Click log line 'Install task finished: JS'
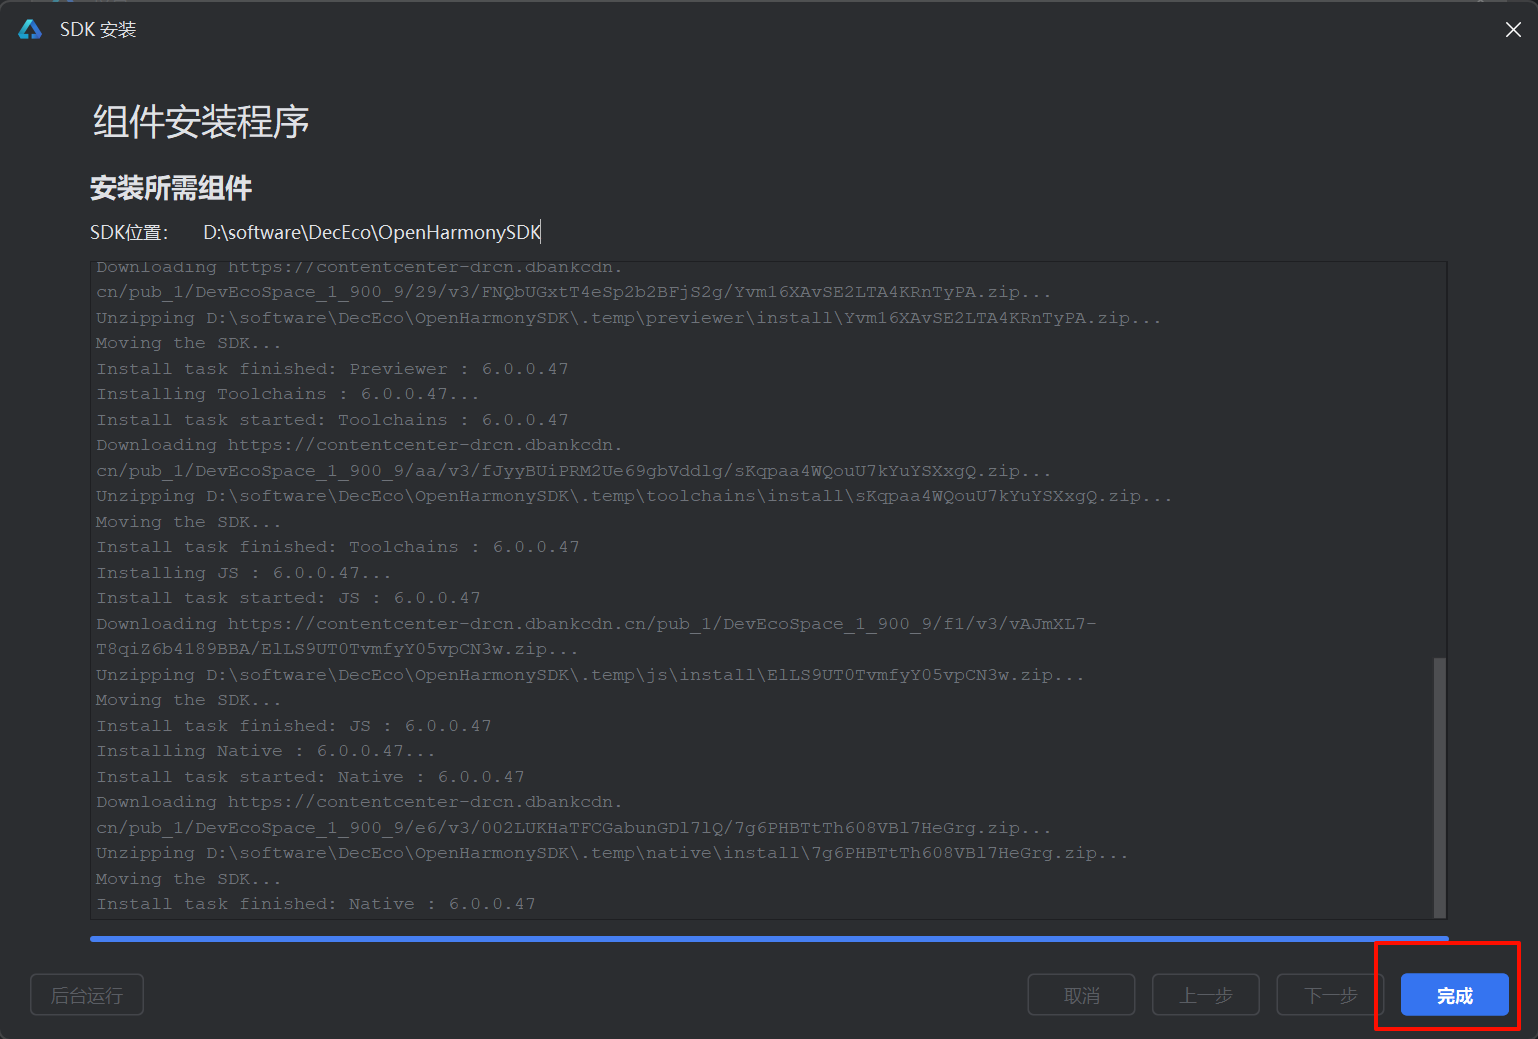1538x1039 pixels. 294,726
